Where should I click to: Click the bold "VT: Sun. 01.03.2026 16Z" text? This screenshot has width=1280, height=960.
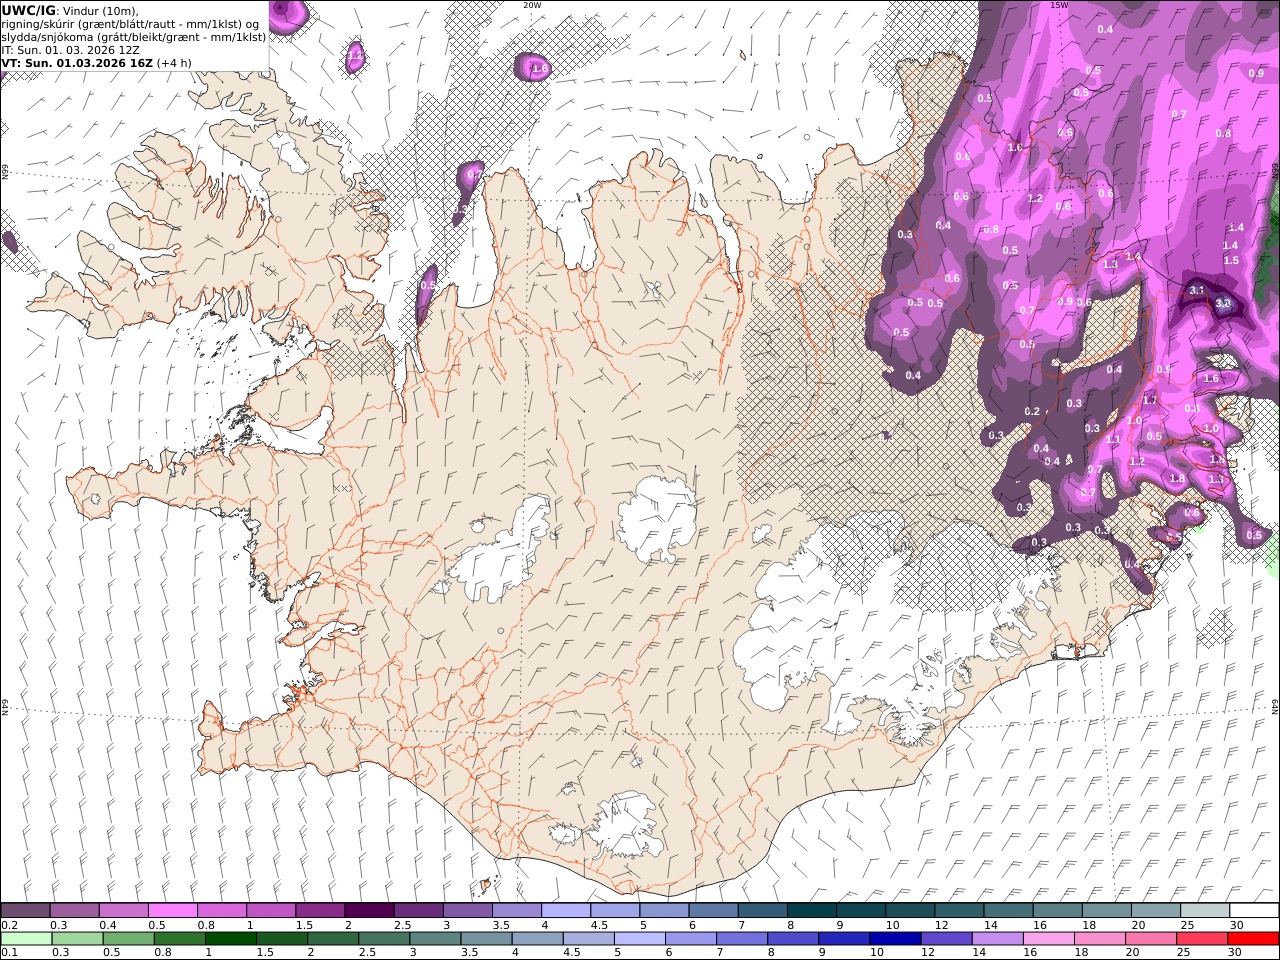point(77,62)
